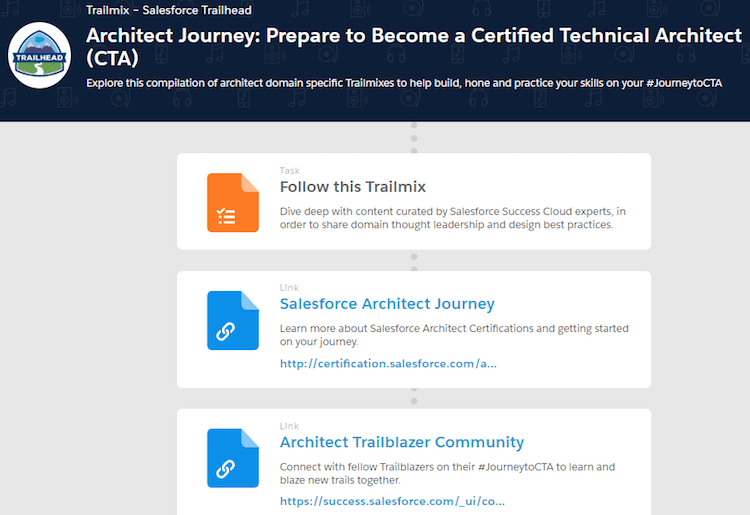
Task: Open the Salesforce Architect Journey title link
Action: [x=387, y=304]
